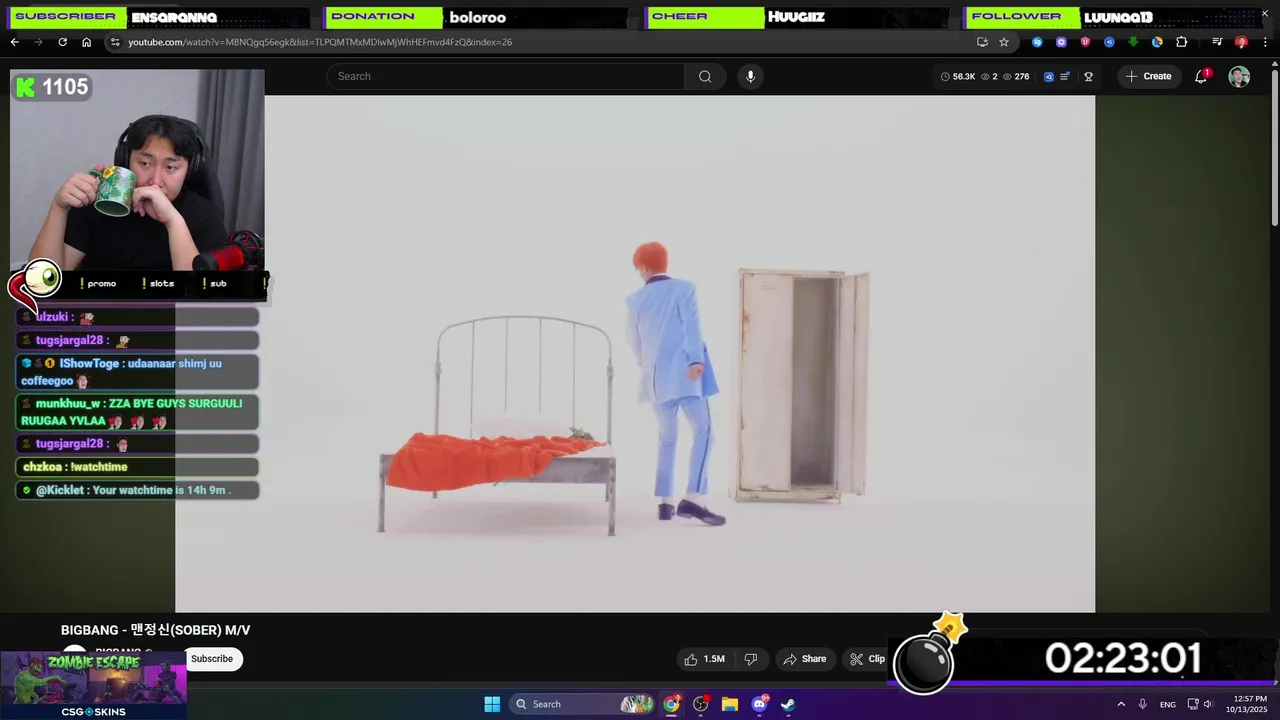Go back using browser back arrow
This screenshot has width=1280, height=720.
(14, 42)
